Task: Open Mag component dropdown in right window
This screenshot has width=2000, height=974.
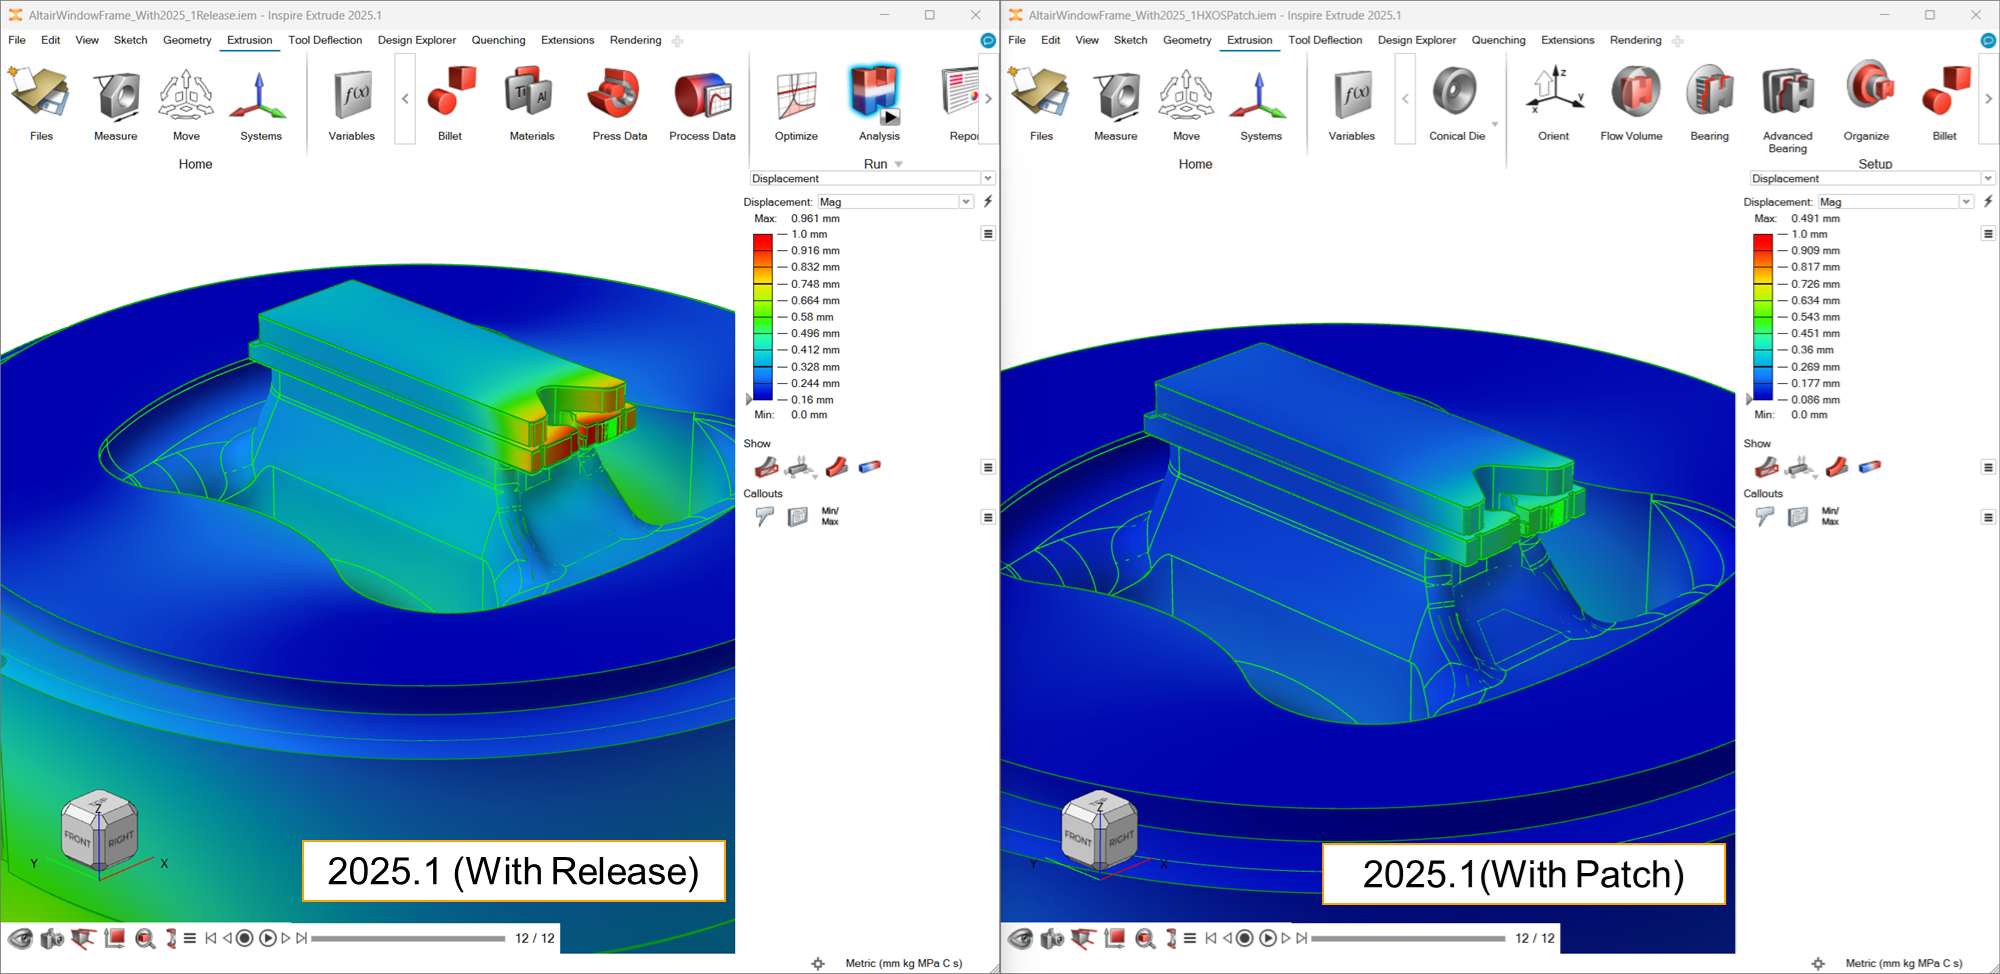Action: (x=1896, y=202)
